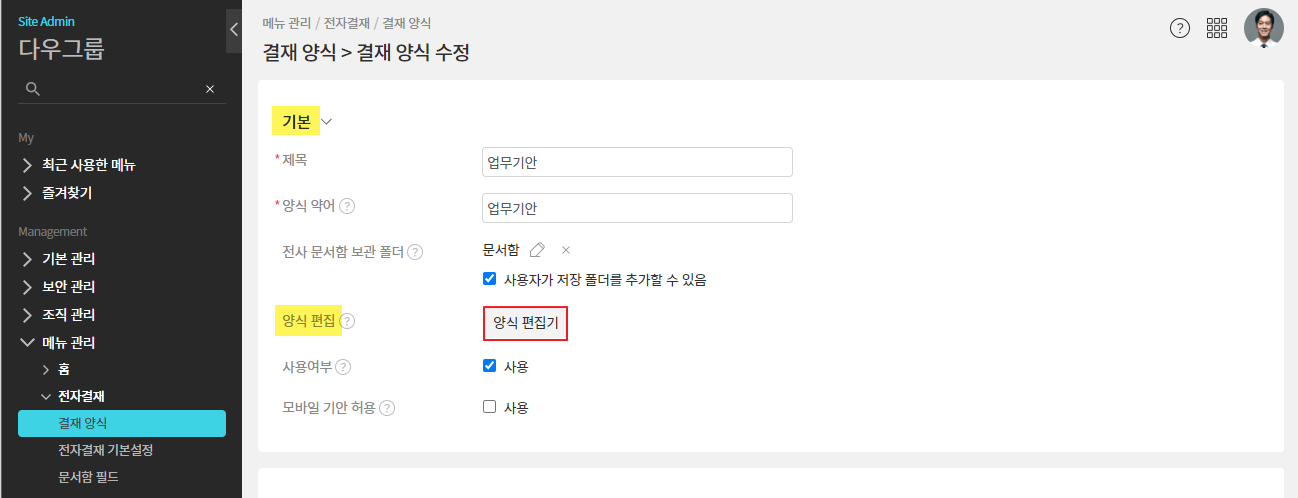Image resolution: width=1298 pixels, height=498 pixels.
Task: Uncheck the 사용여부 사용 checkbox
Action: pos(489,366)
